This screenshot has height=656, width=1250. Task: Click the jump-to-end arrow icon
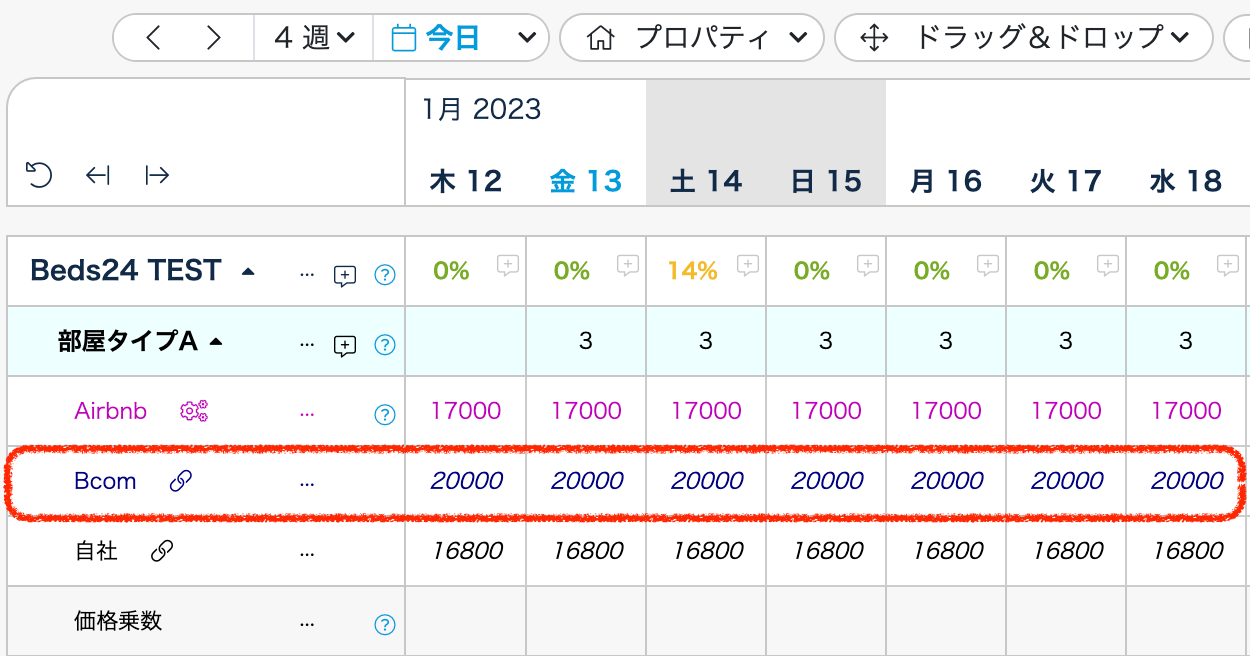(x=157, y=176)
